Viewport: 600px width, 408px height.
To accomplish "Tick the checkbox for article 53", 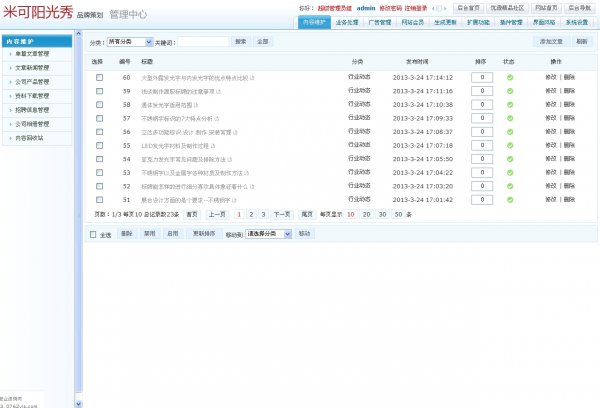I will point(99,173).
